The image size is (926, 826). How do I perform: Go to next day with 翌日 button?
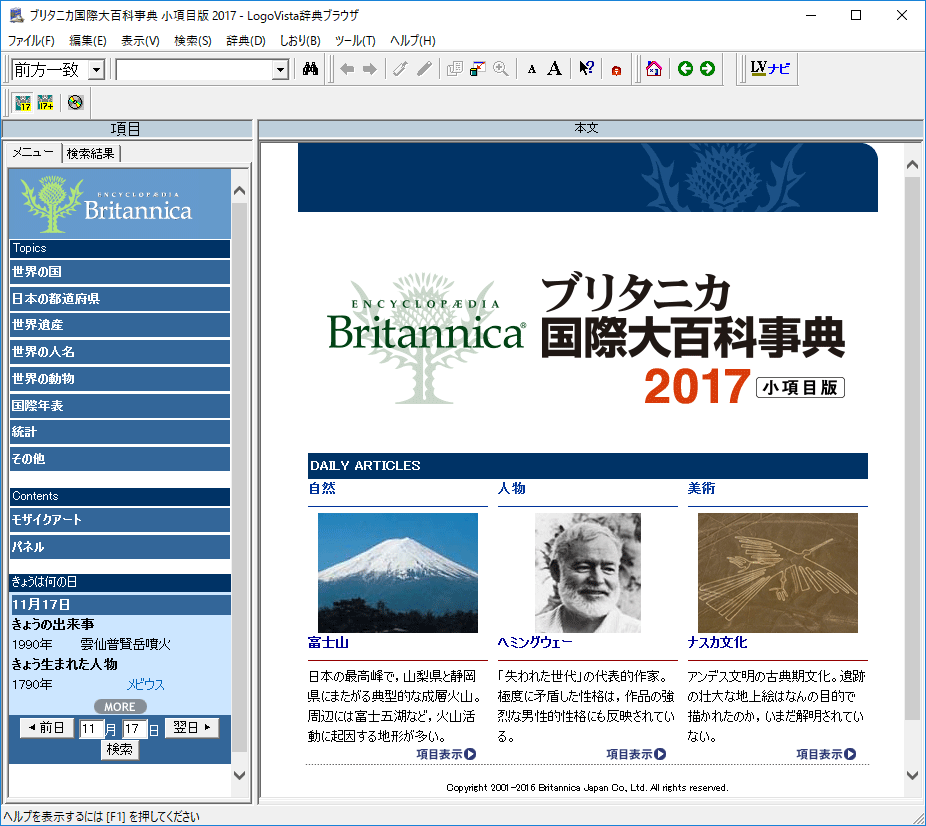(192, 728)
